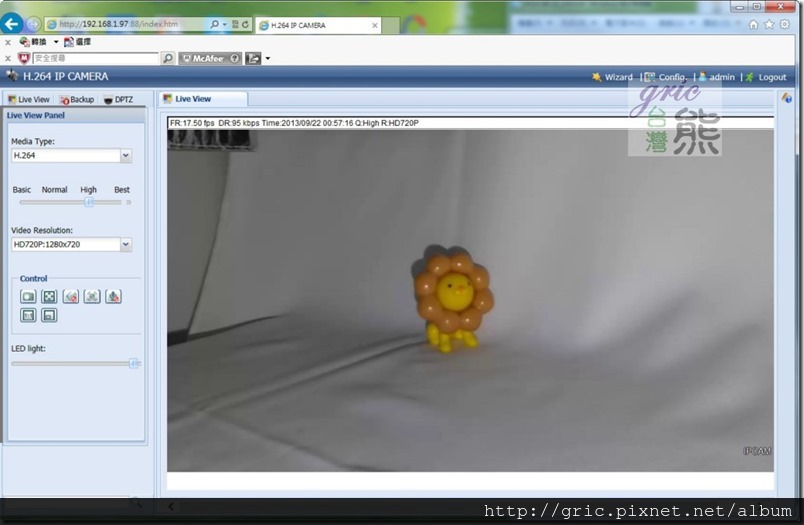The image size is (804, 525).
Task: Close the McAfee toolbar with X
Action: (x=8, y=58)
